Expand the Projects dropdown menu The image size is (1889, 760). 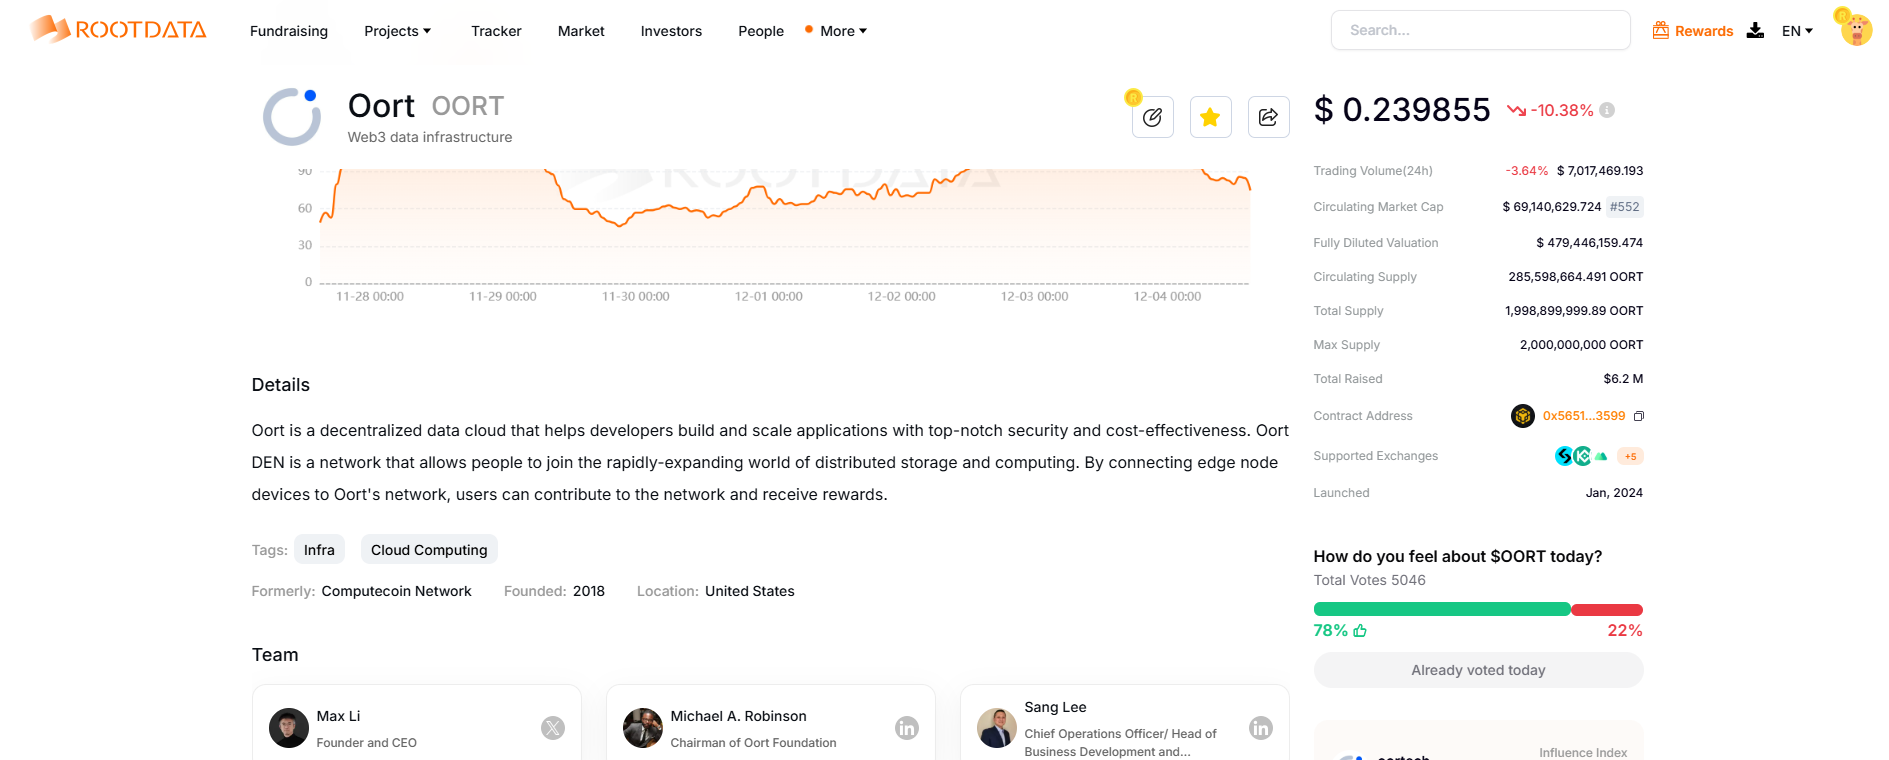pos(398,31)
